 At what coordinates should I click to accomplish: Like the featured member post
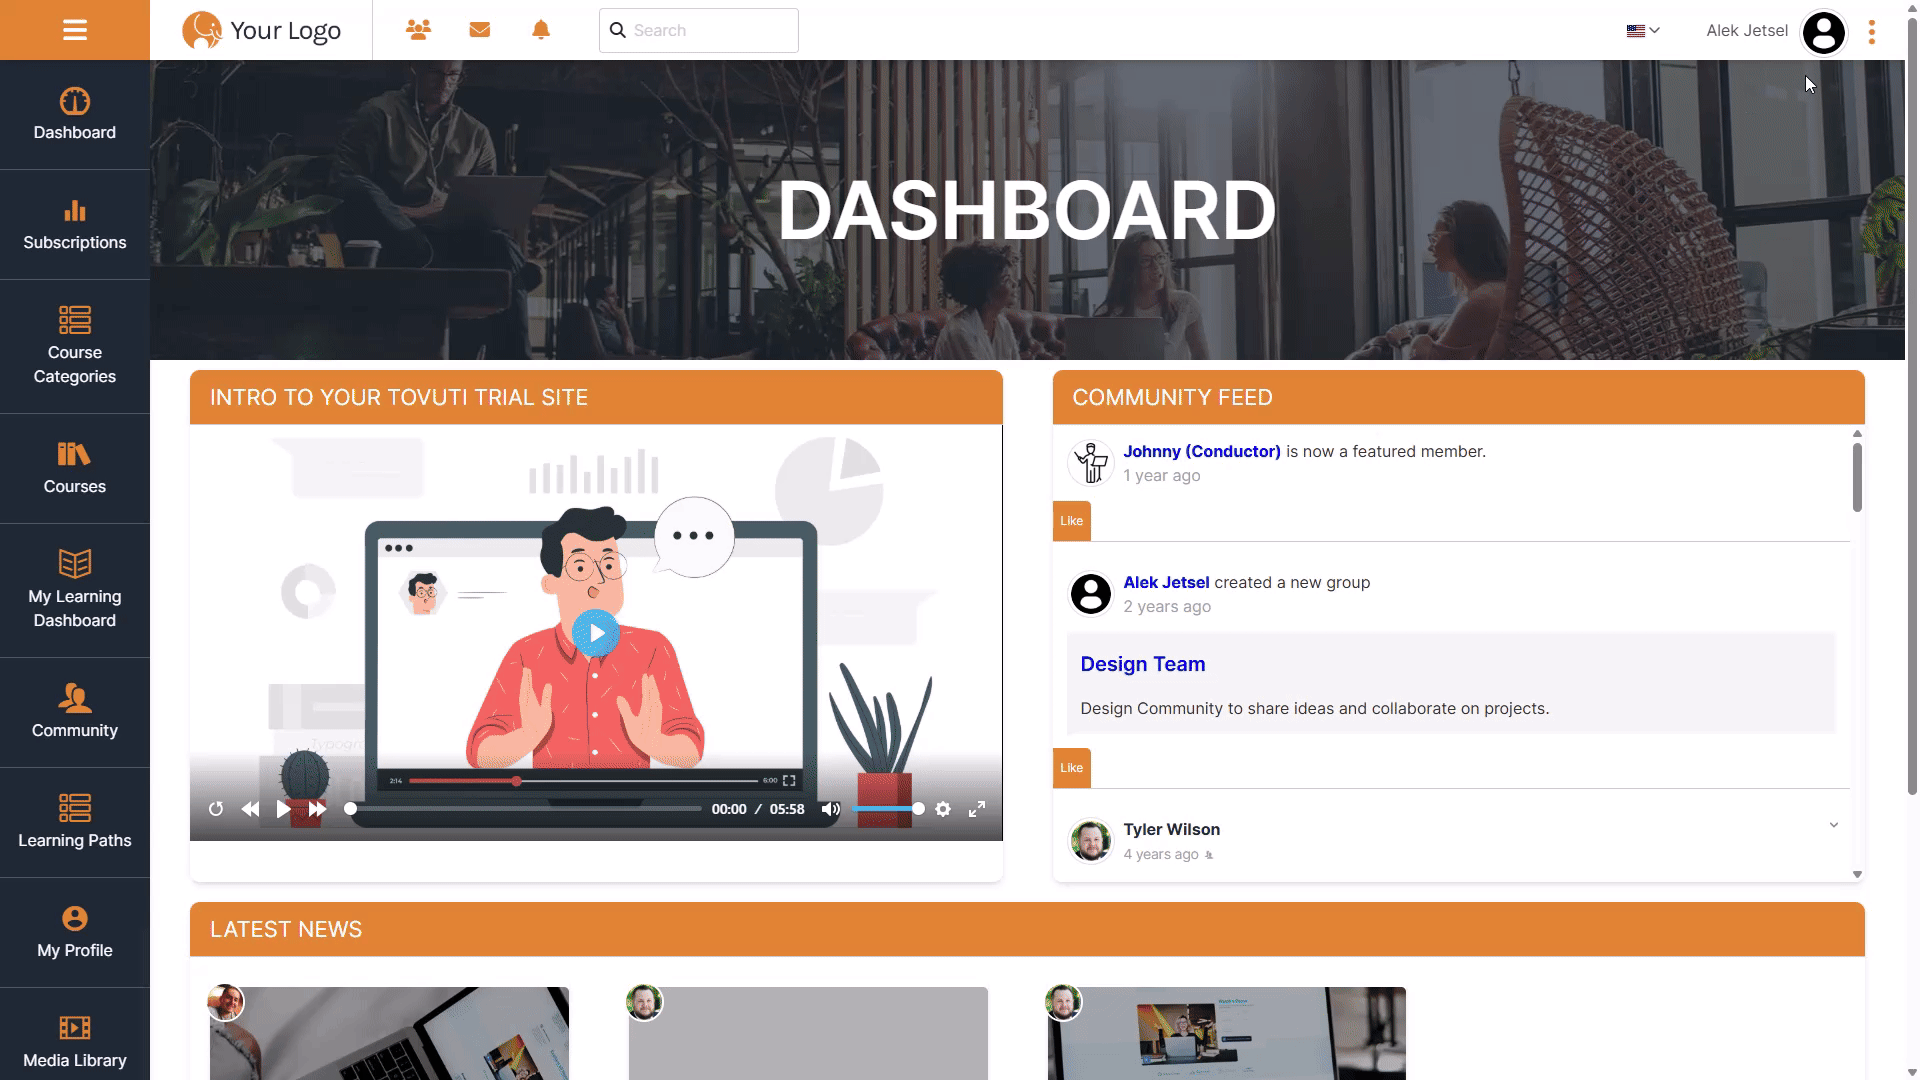tap(1071, 521)
